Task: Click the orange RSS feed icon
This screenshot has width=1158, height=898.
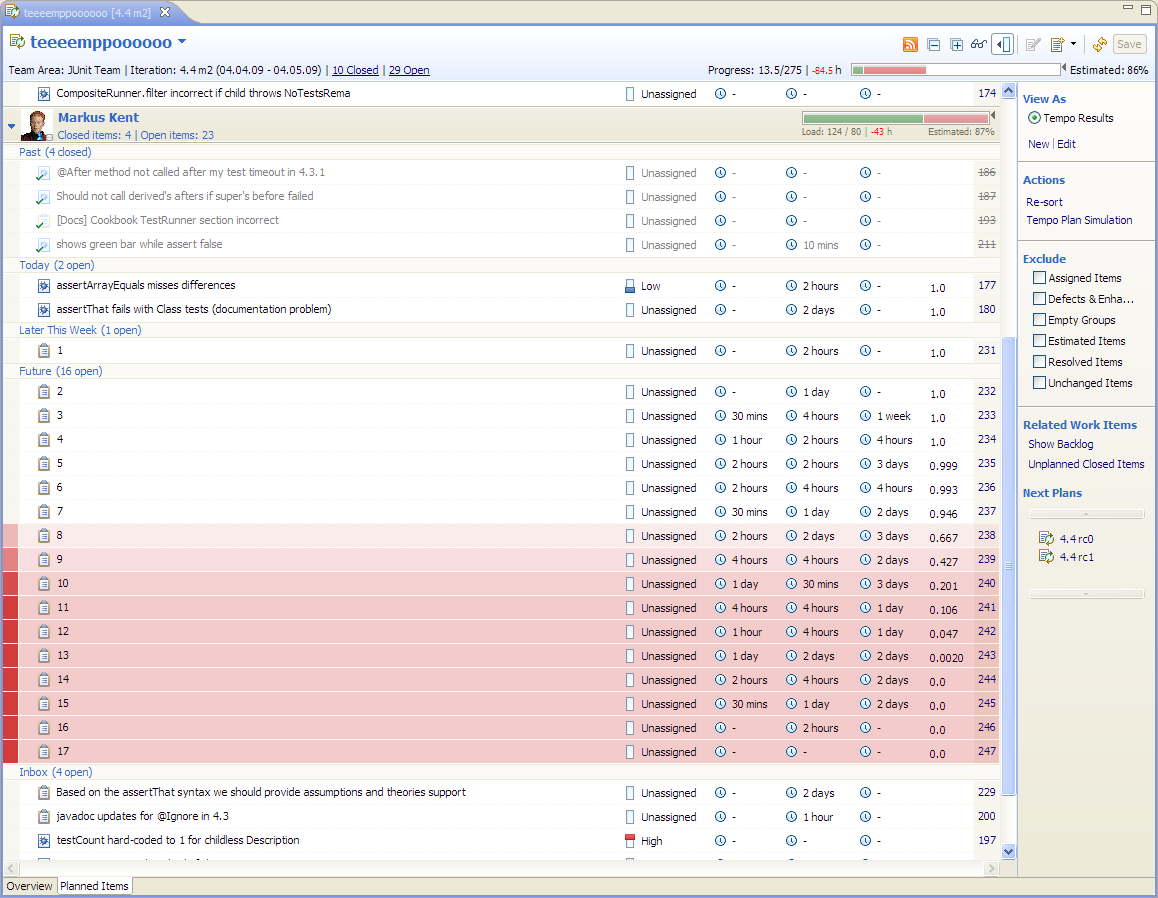Action: coord(911,44)
